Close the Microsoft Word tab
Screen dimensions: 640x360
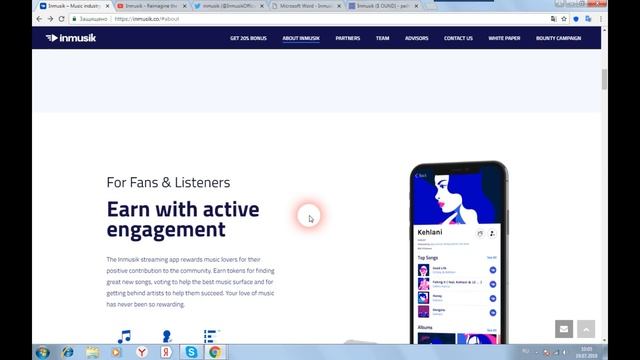tap(339, 6)
